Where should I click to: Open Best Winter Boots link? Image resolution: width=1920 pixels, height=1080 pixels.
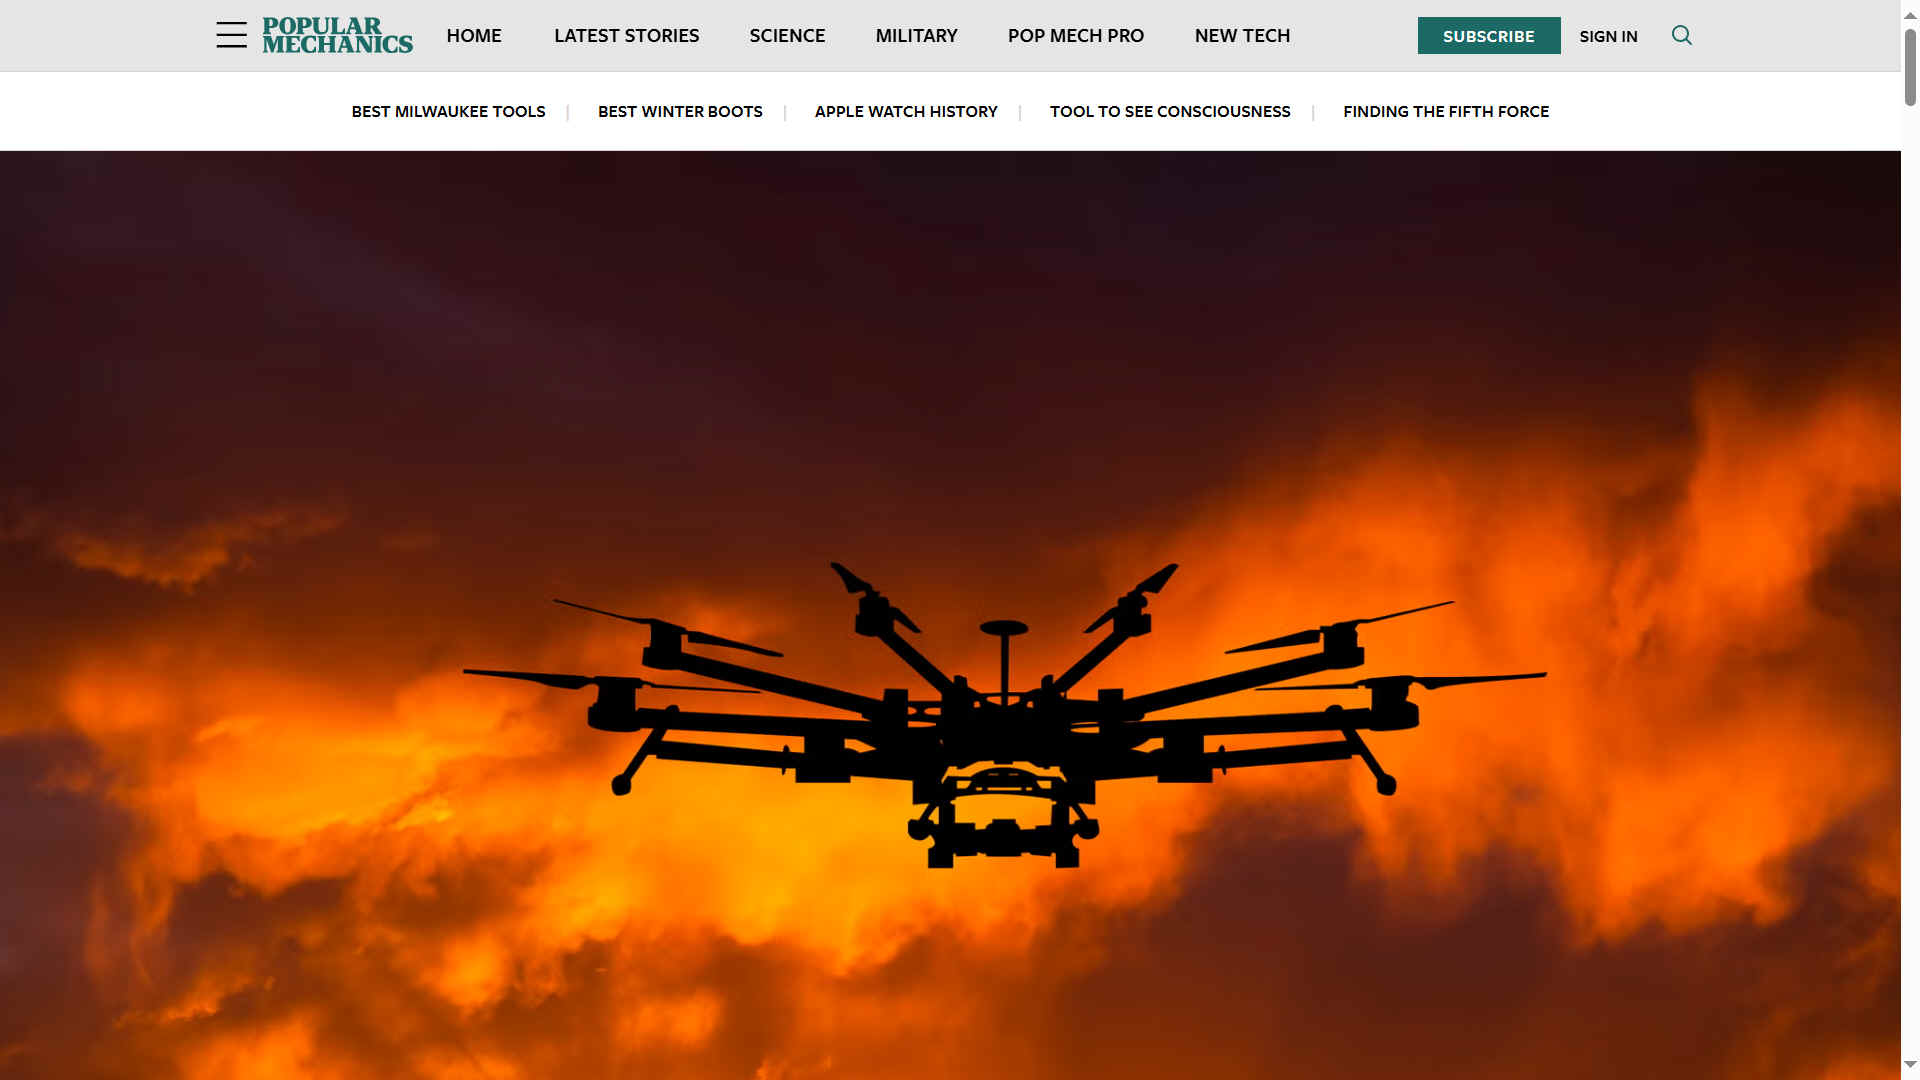pos(680,111)
